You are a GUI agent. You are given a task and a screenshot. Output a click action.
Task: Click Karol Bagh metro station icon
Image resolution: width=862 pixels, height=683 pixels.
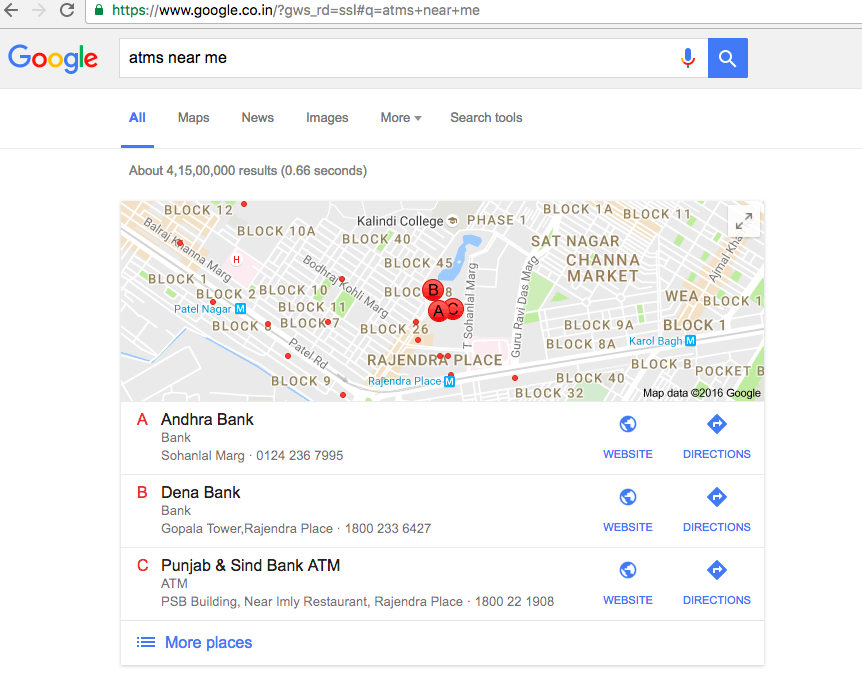pyautogui.click(x=690, y=341)
